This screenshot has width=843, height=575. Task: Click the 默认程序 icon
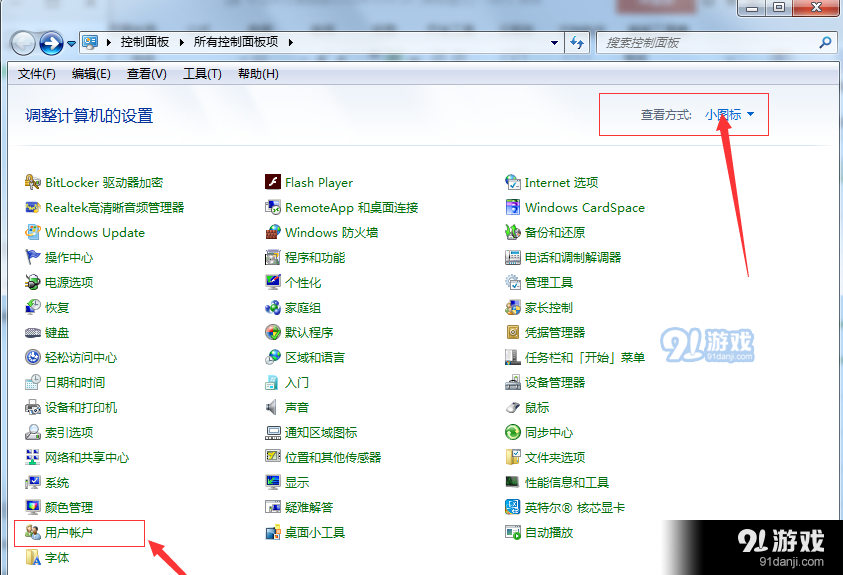[273, 333]
